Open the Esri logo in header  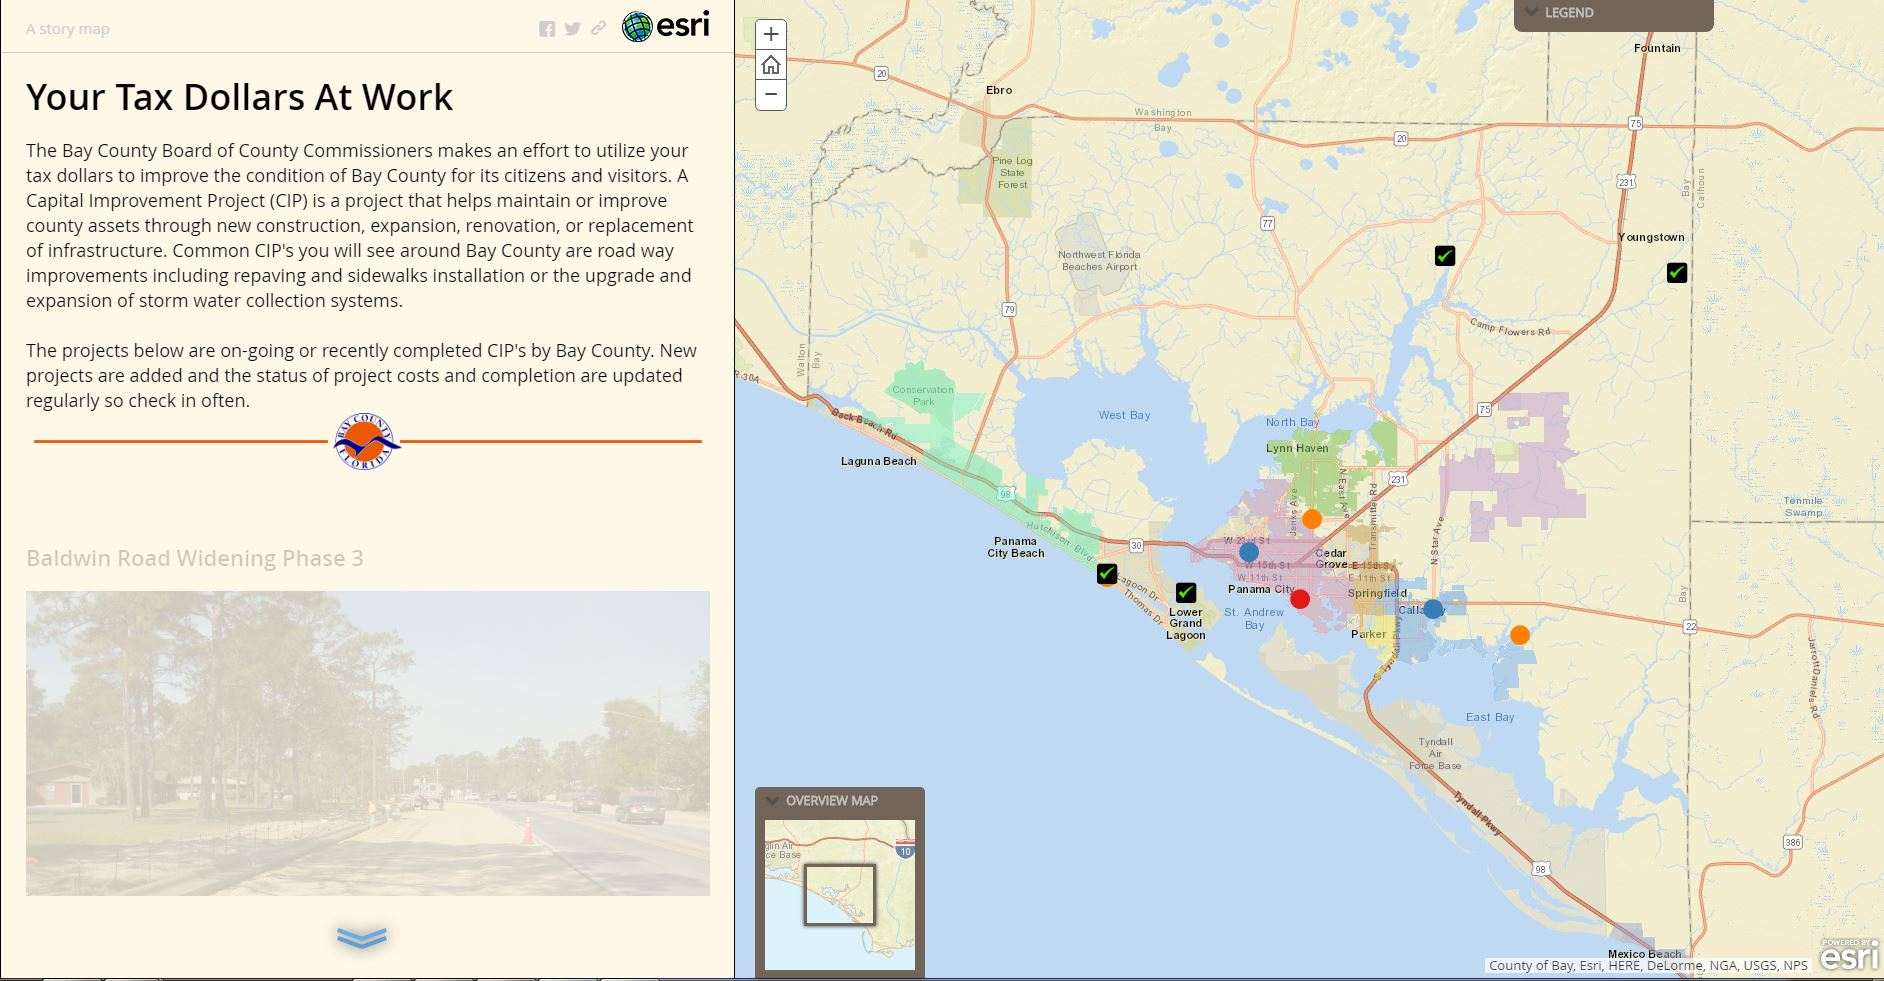tap(666, 26)
